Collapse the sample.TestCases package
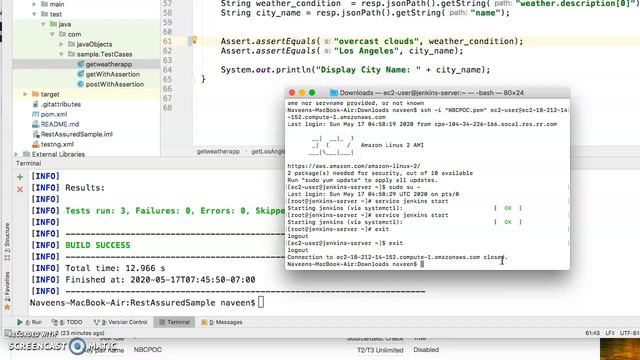This screenshot has height=360, width=640. 62,54
